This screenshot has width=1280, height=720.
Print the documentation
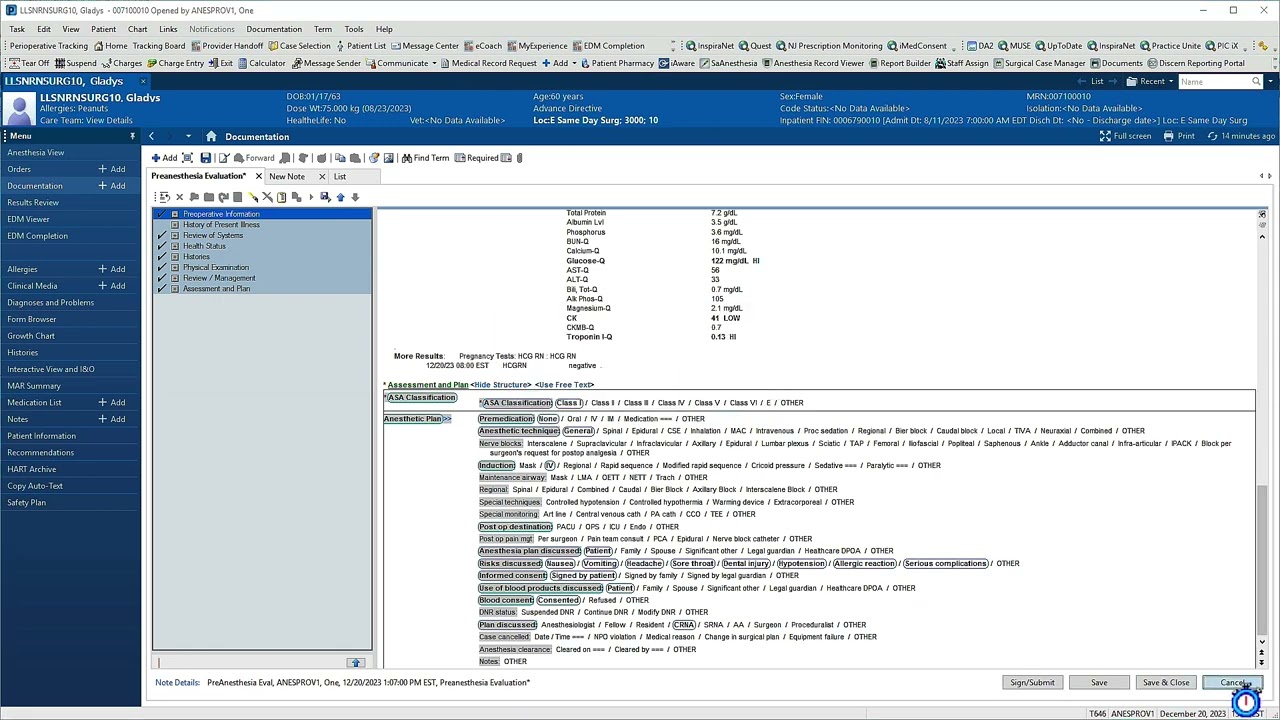coord(1179,136)
